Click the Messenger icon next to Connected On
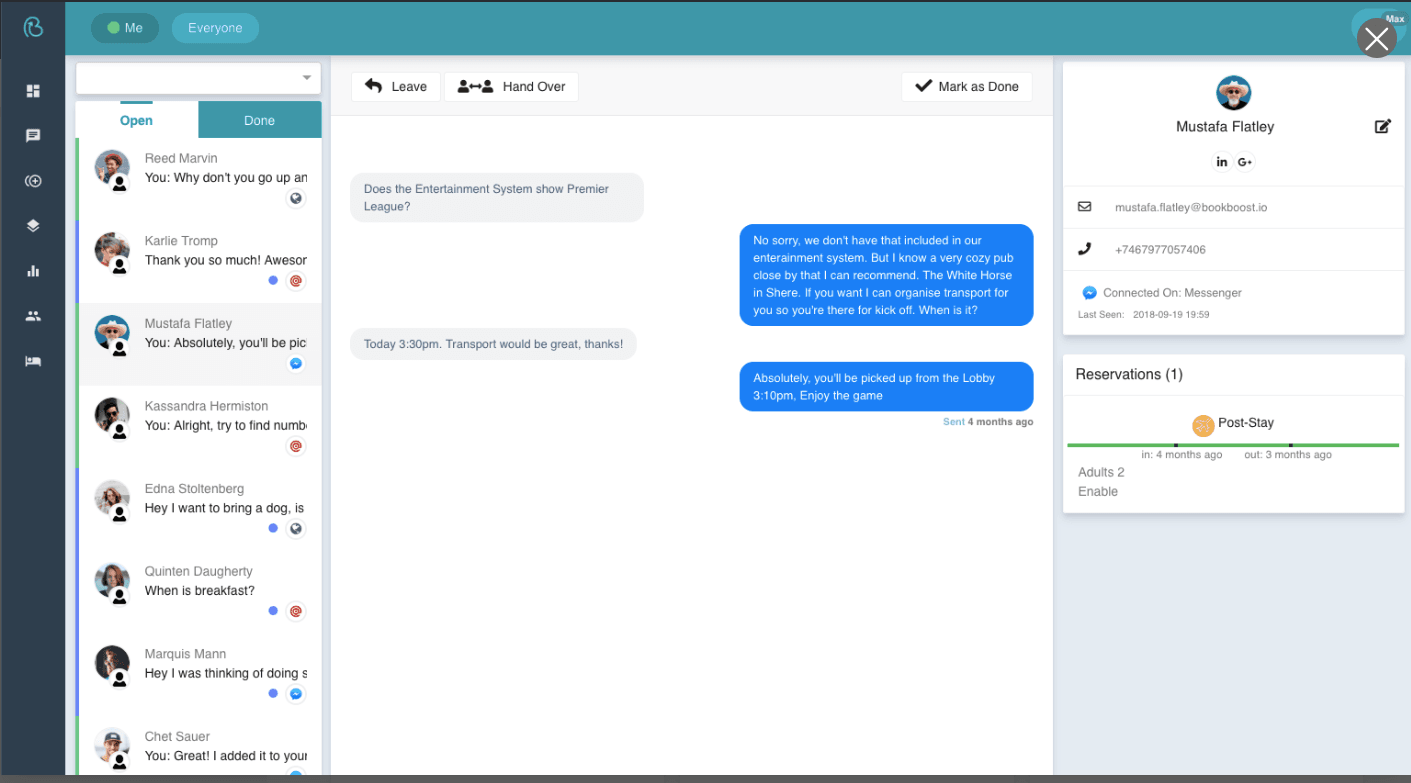 tap(1089, 292)
